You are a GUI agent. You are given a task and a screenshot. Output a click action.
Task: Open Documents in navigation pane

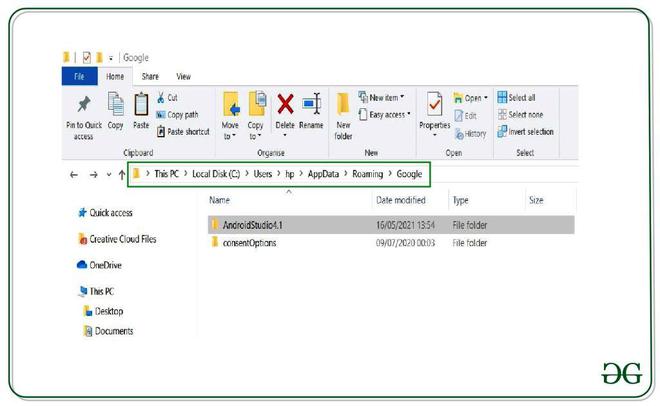tap(108, 331)
